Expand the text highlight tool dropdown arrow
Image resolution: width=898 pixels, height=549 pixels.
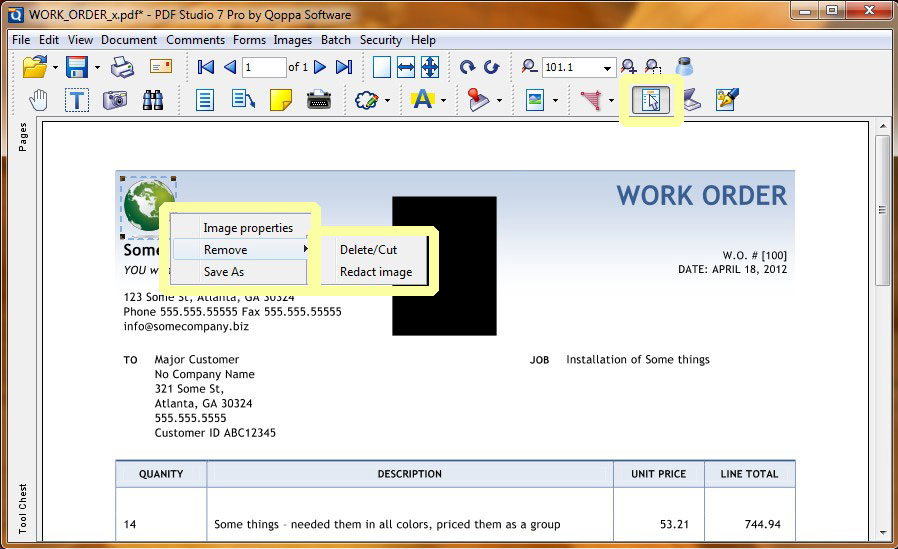[442, 101]
